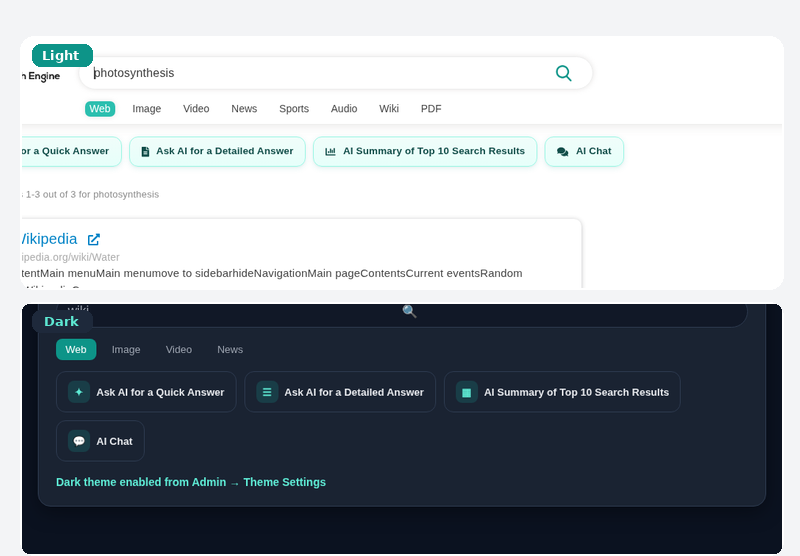Click Dark 'AI Summary of Top 10 Search Results'

[562, 392]
